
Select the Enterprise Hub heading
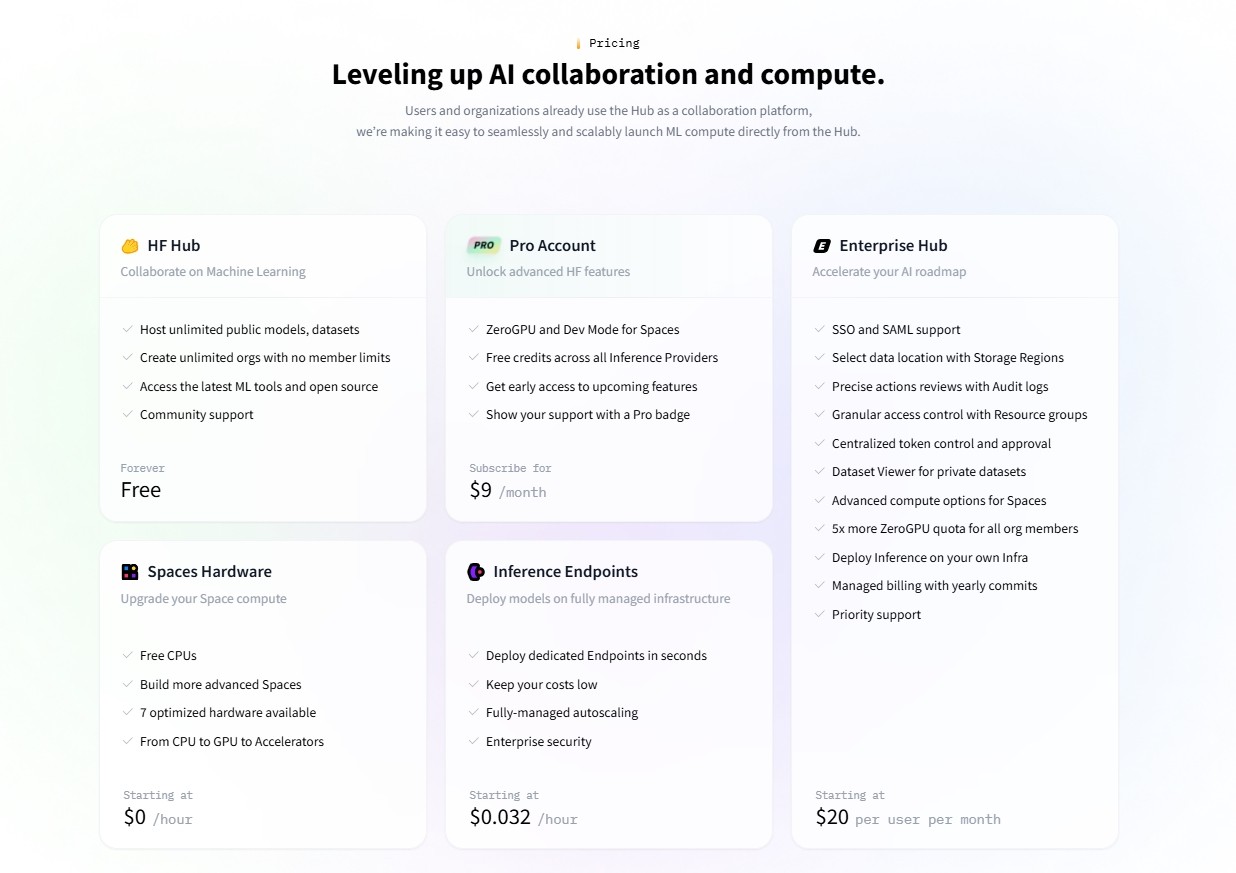(x=893, y=246)
